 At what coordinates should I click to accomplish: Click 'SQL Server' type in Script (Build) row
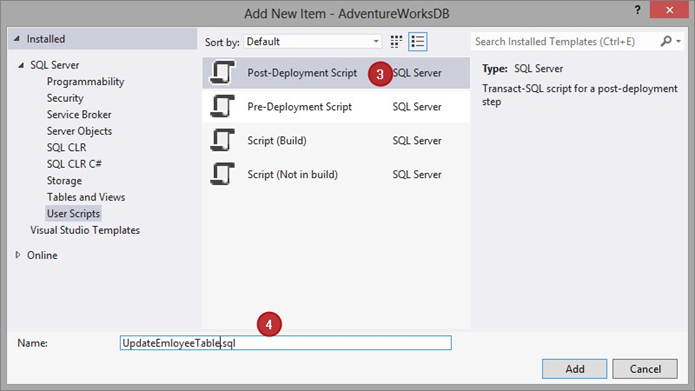[417, 141]
